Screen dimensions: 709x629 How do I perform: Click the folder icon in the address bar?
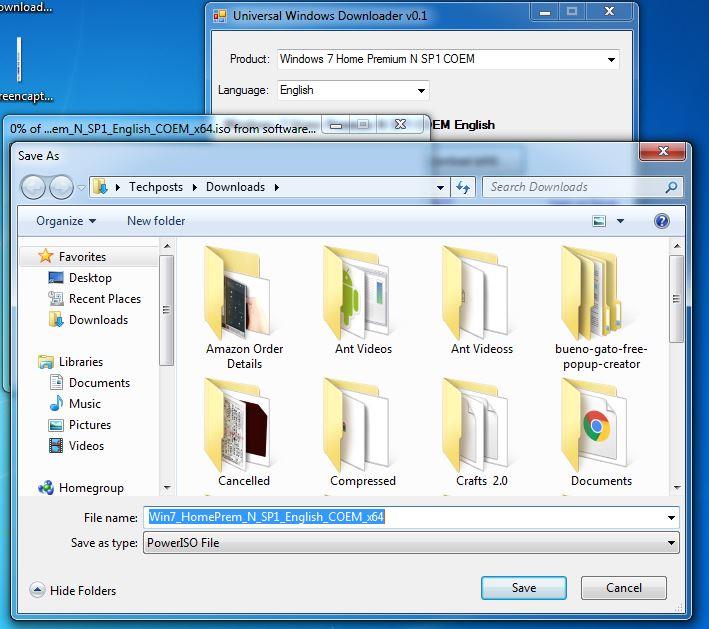click(x=100, y=187)
